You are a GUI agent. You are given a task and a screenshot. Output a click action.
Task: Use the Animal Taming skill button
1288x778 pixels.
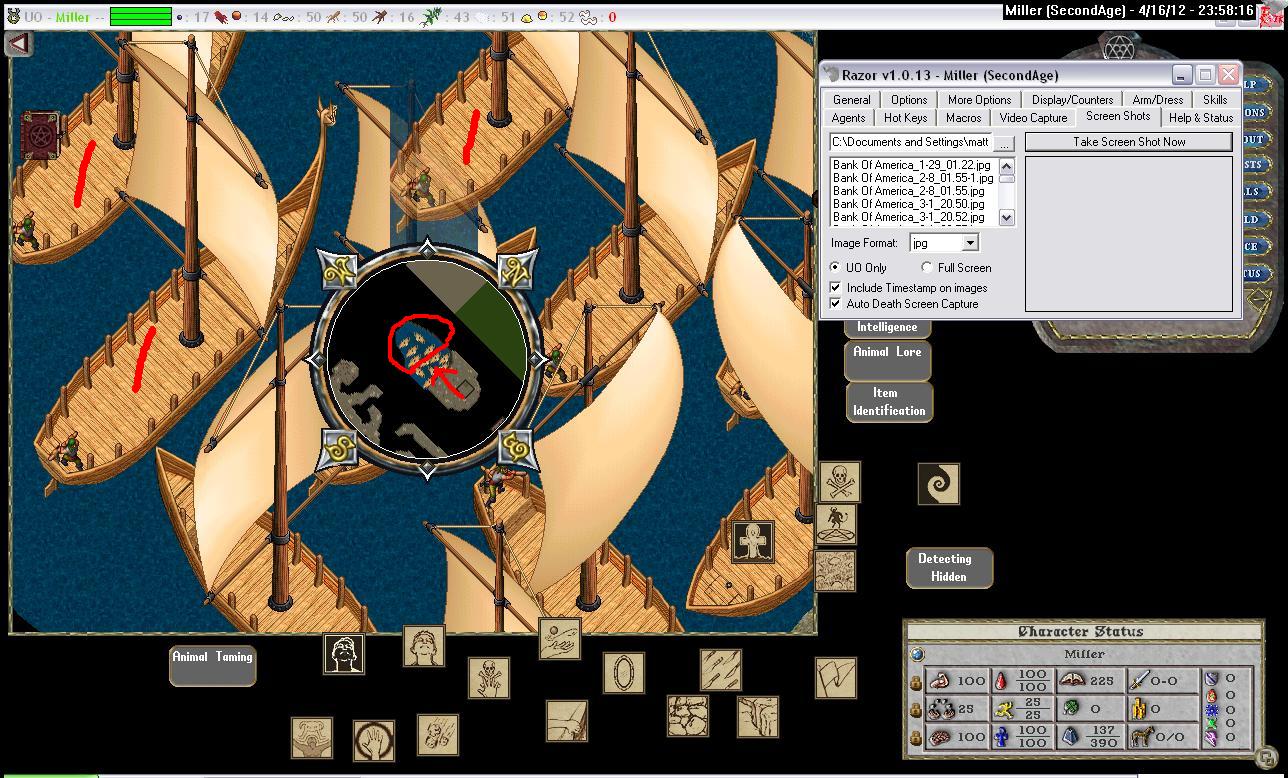[212, 665]
